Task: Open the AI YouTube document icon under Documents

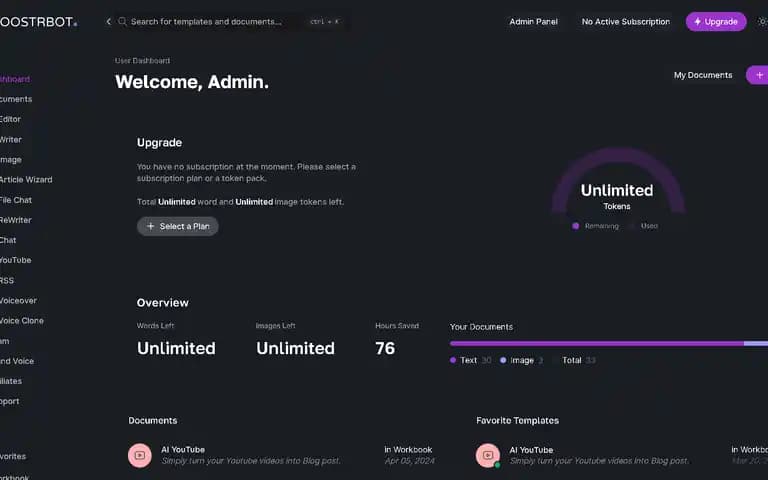Action: click(x=140, y=455)
